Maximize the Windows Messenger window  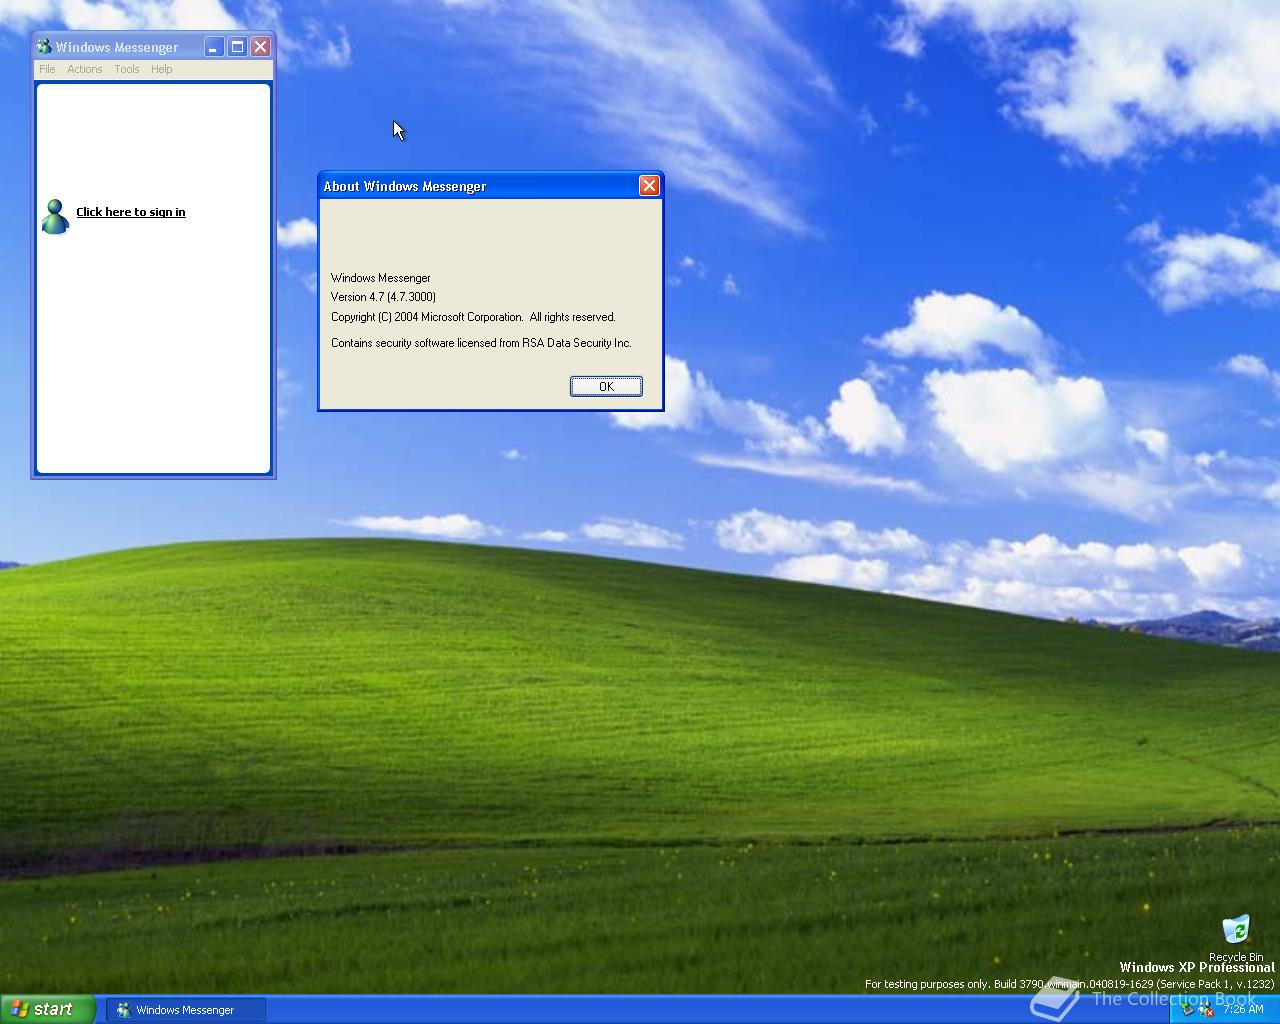[x=237, y=46]
